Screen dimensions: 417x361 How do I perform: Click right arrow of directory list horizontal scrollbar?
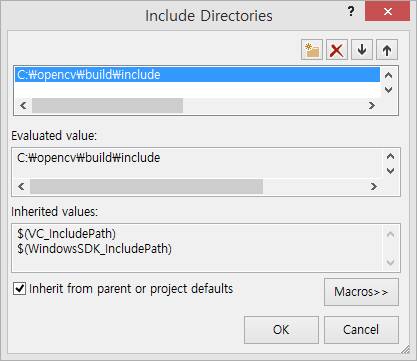coord(372,106)
